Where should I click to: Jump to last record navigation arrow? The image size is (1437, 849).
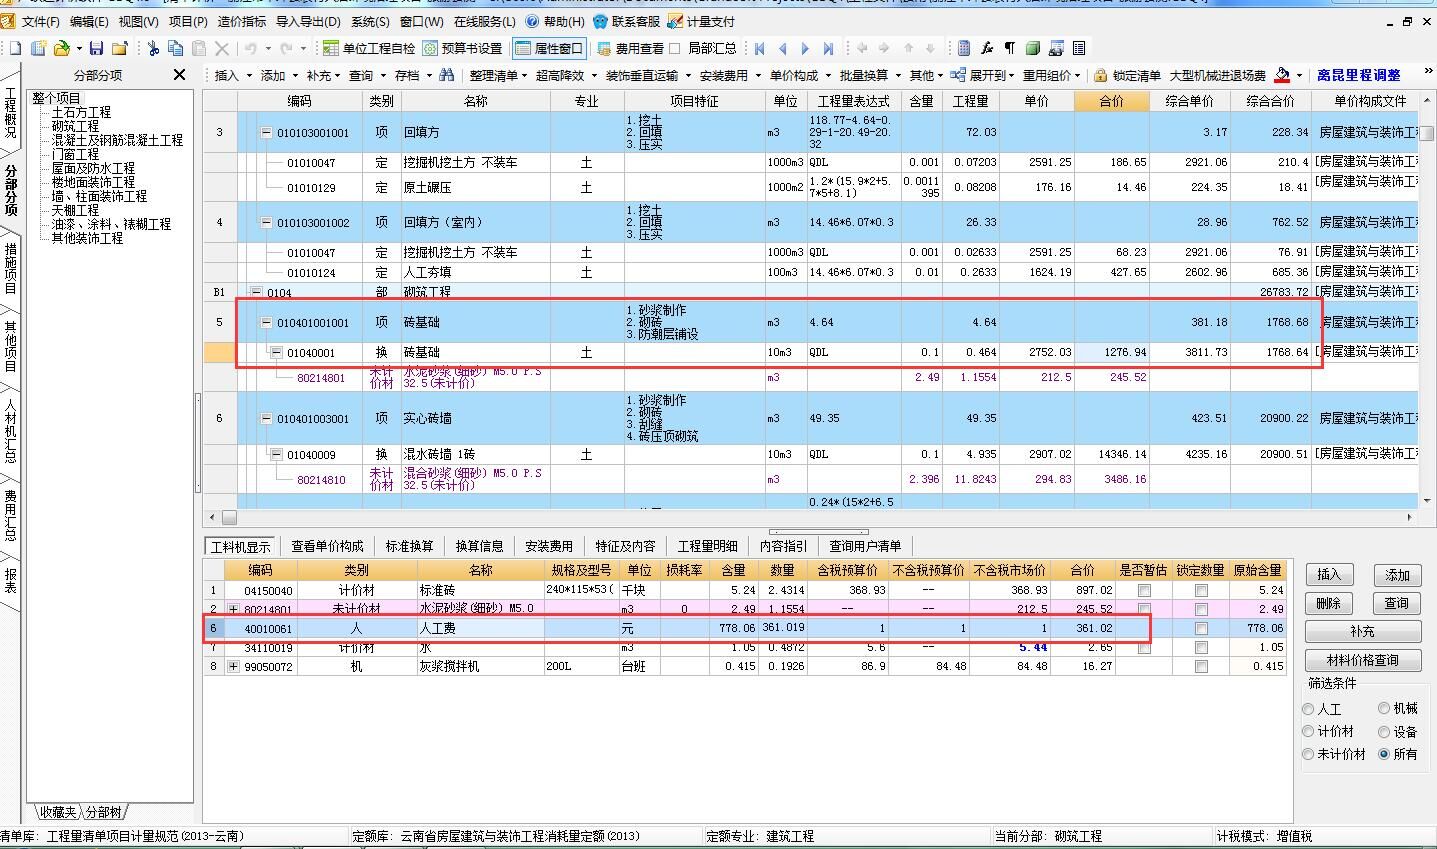click(828, 48)
